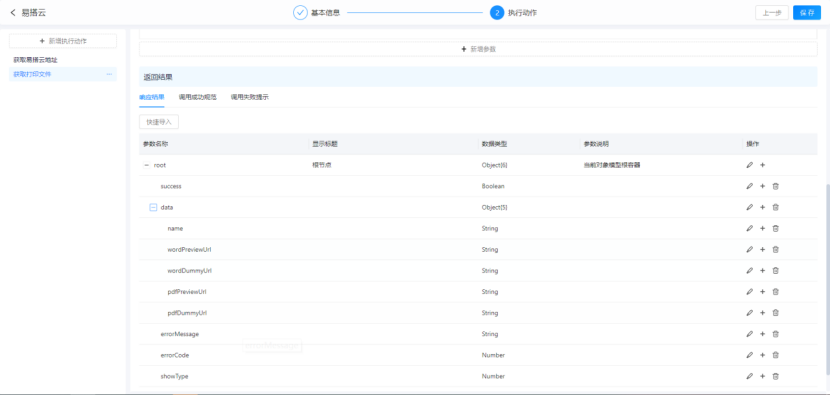Delete the success parameter

tap(775, 186)
